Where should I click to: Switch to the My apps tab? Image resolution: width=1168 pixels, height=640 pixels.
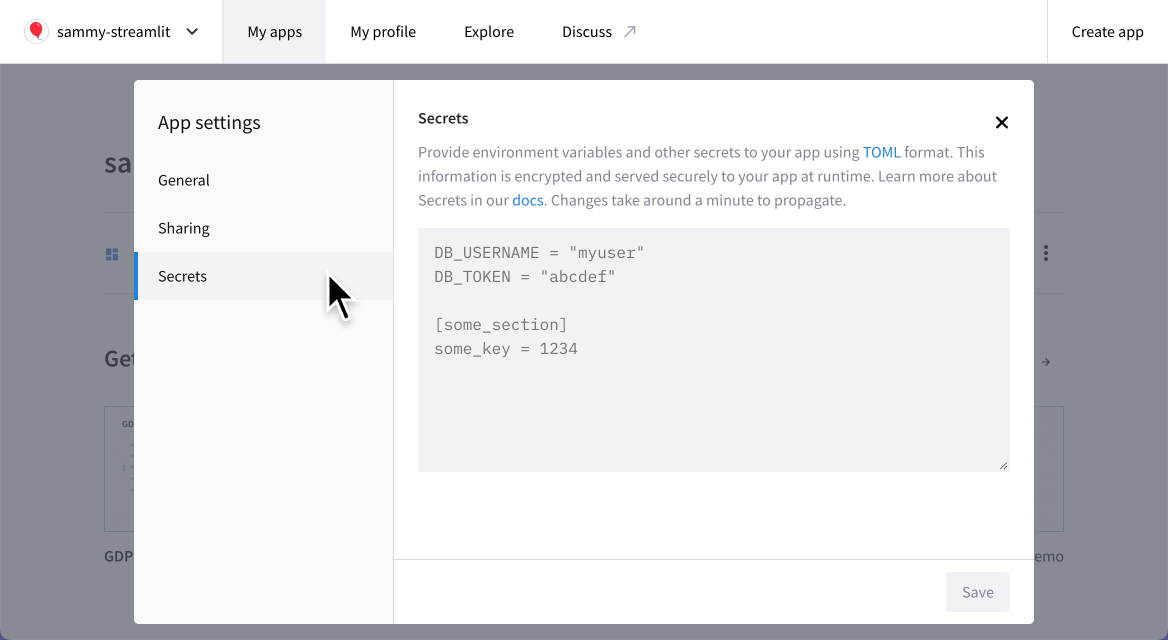274,31
